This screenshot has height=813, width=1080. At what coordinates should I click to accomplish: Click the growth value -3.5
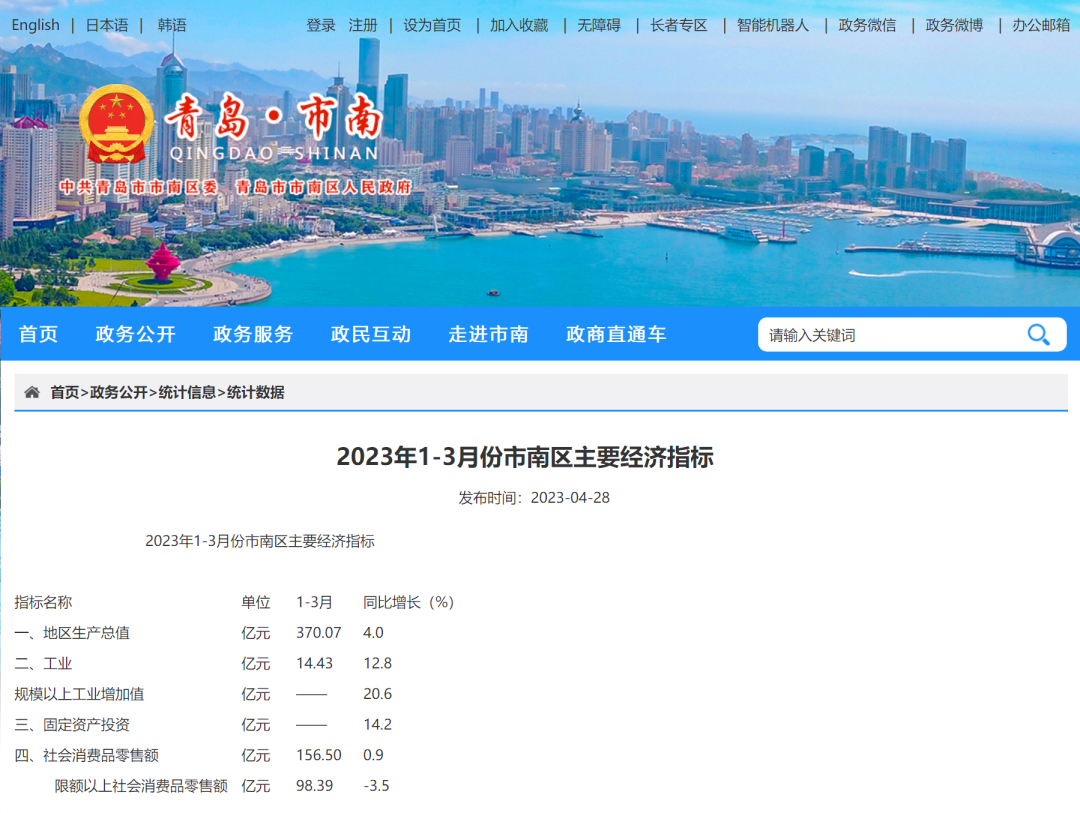376,785
